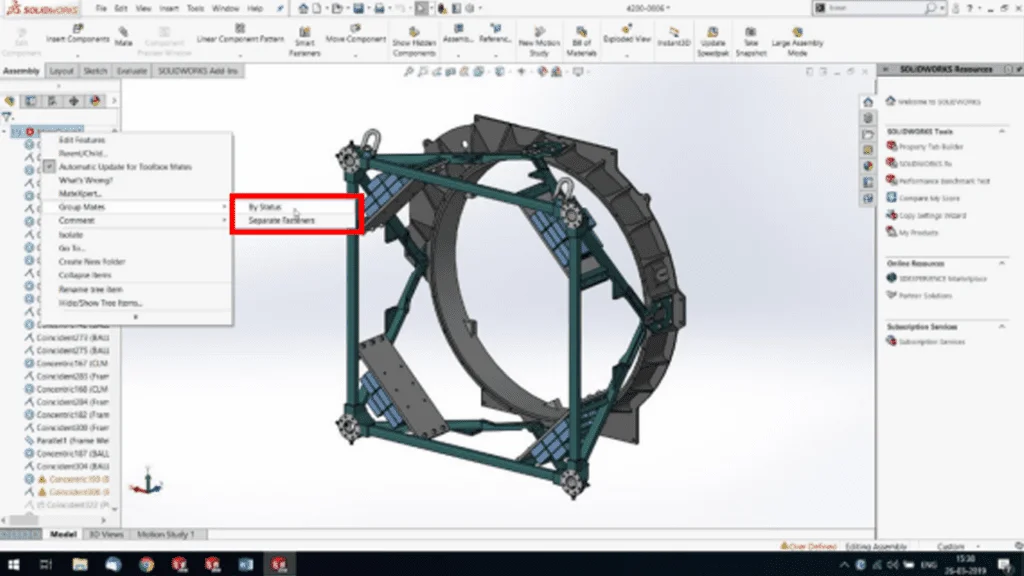Select Separate Fasteners in submenu
1024x576 pixels.
pos(281,221)
